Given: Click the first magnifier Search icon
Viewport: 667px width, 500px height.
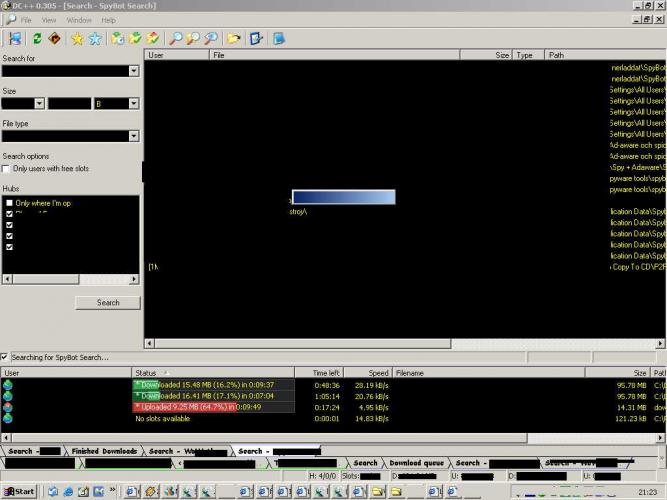Looking at the screenshot, I should click(174, 38).
